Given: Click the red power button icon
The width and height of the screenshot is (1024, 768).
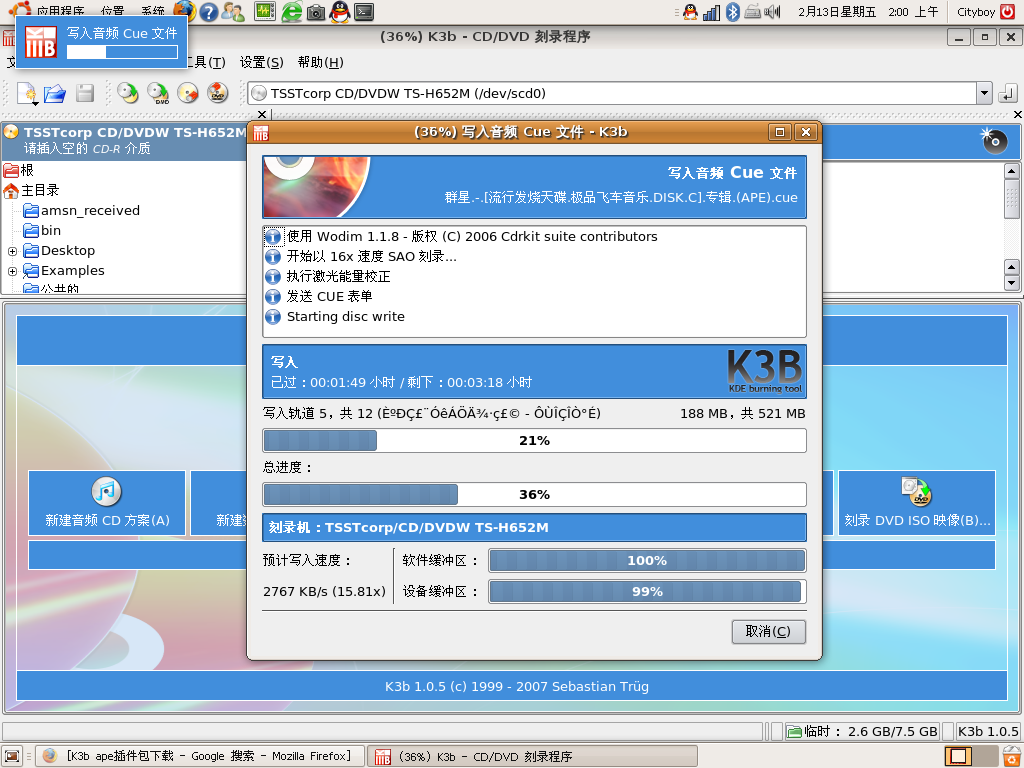Looking at the screenshot, I should click(x=1008, y=12).
